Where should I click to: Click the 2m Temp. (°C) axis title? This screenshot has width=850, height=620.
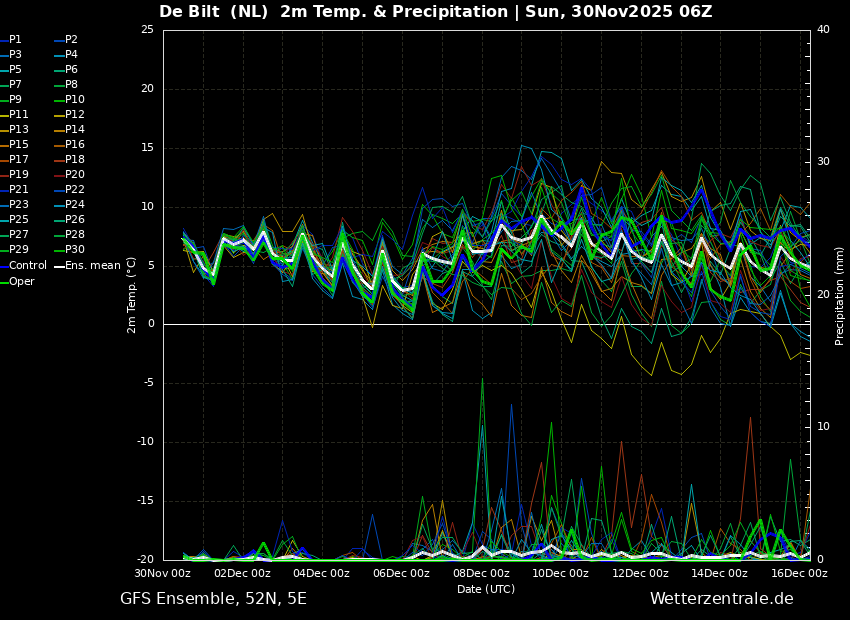[x=132, y=295]
